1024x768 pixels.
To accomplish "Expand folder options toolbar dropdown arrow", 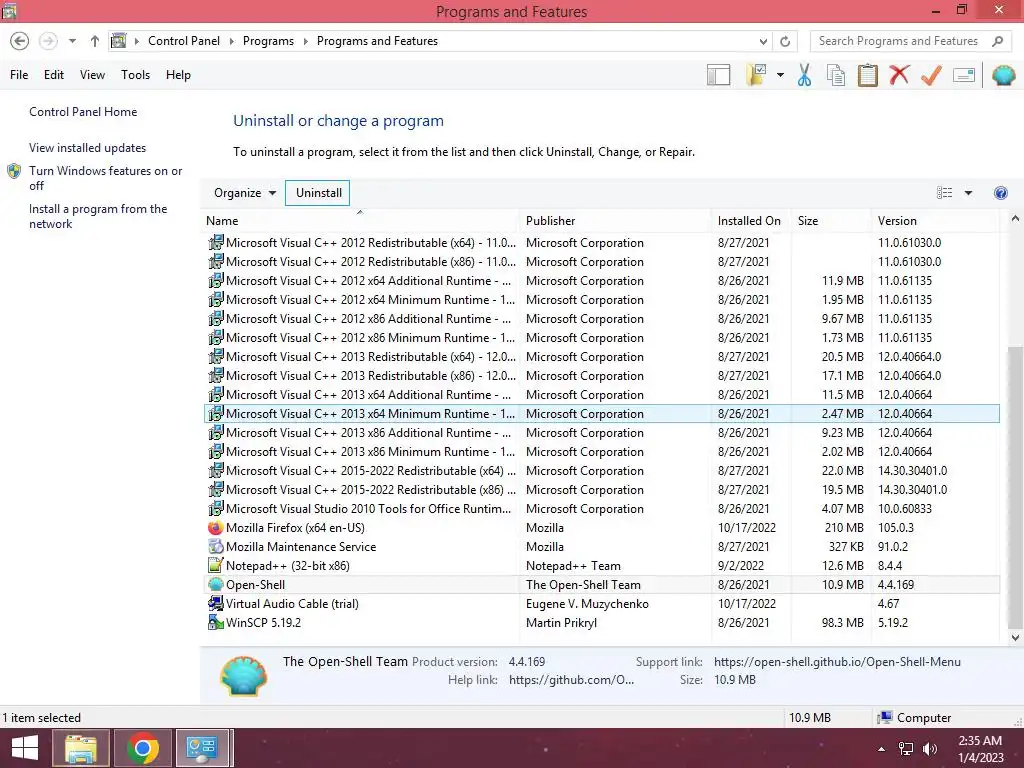I will point(780,75).
